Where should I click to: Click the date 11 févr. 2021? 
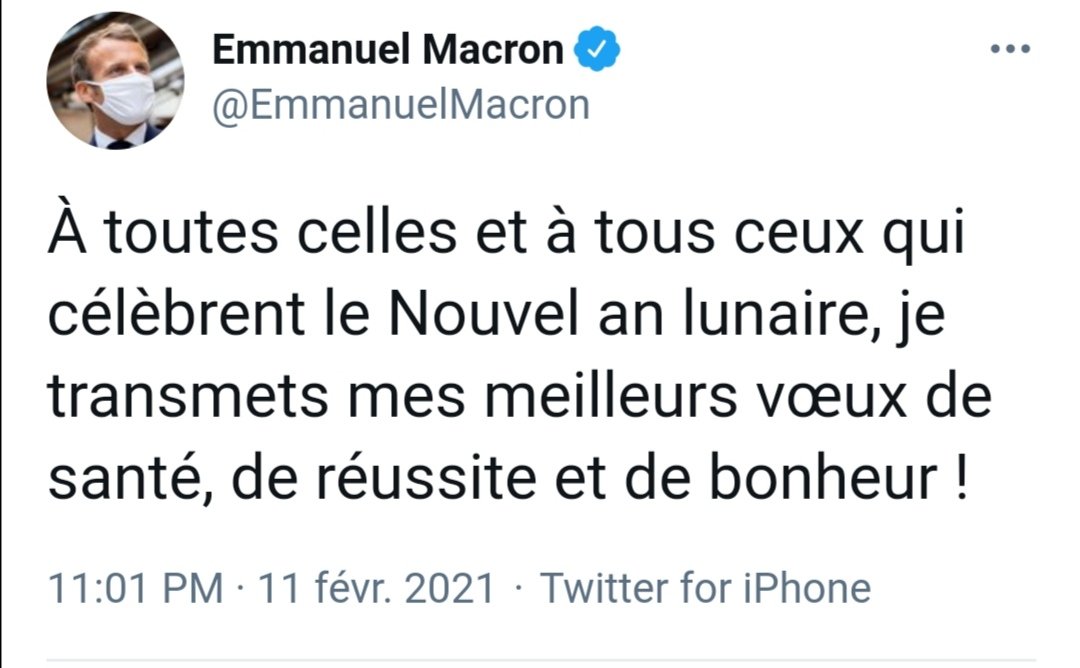pos(377,588)
